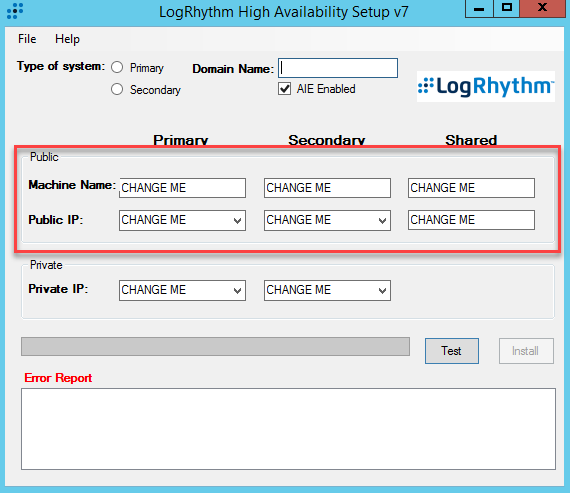Open the Help menu
570x493 pixels.
67,39
